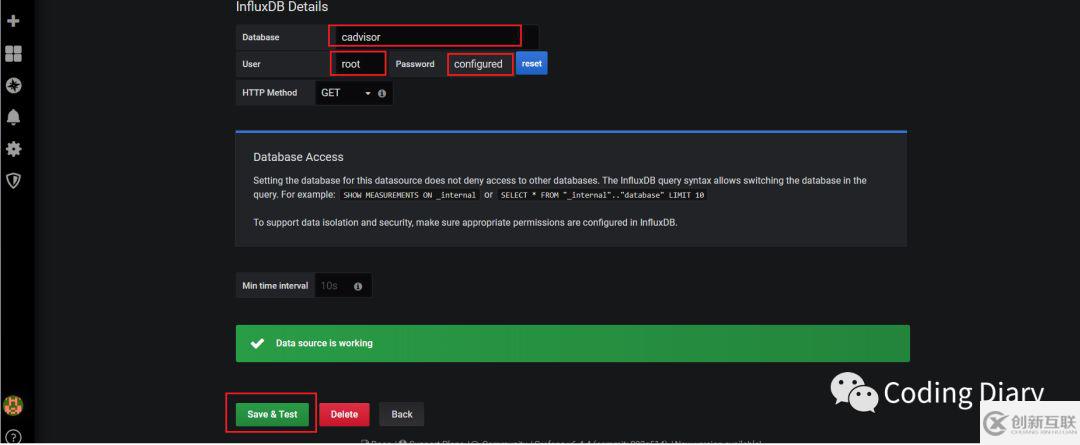Click the Save & Test button
This screenshot has height=445, width=1080.
(272, 414)
